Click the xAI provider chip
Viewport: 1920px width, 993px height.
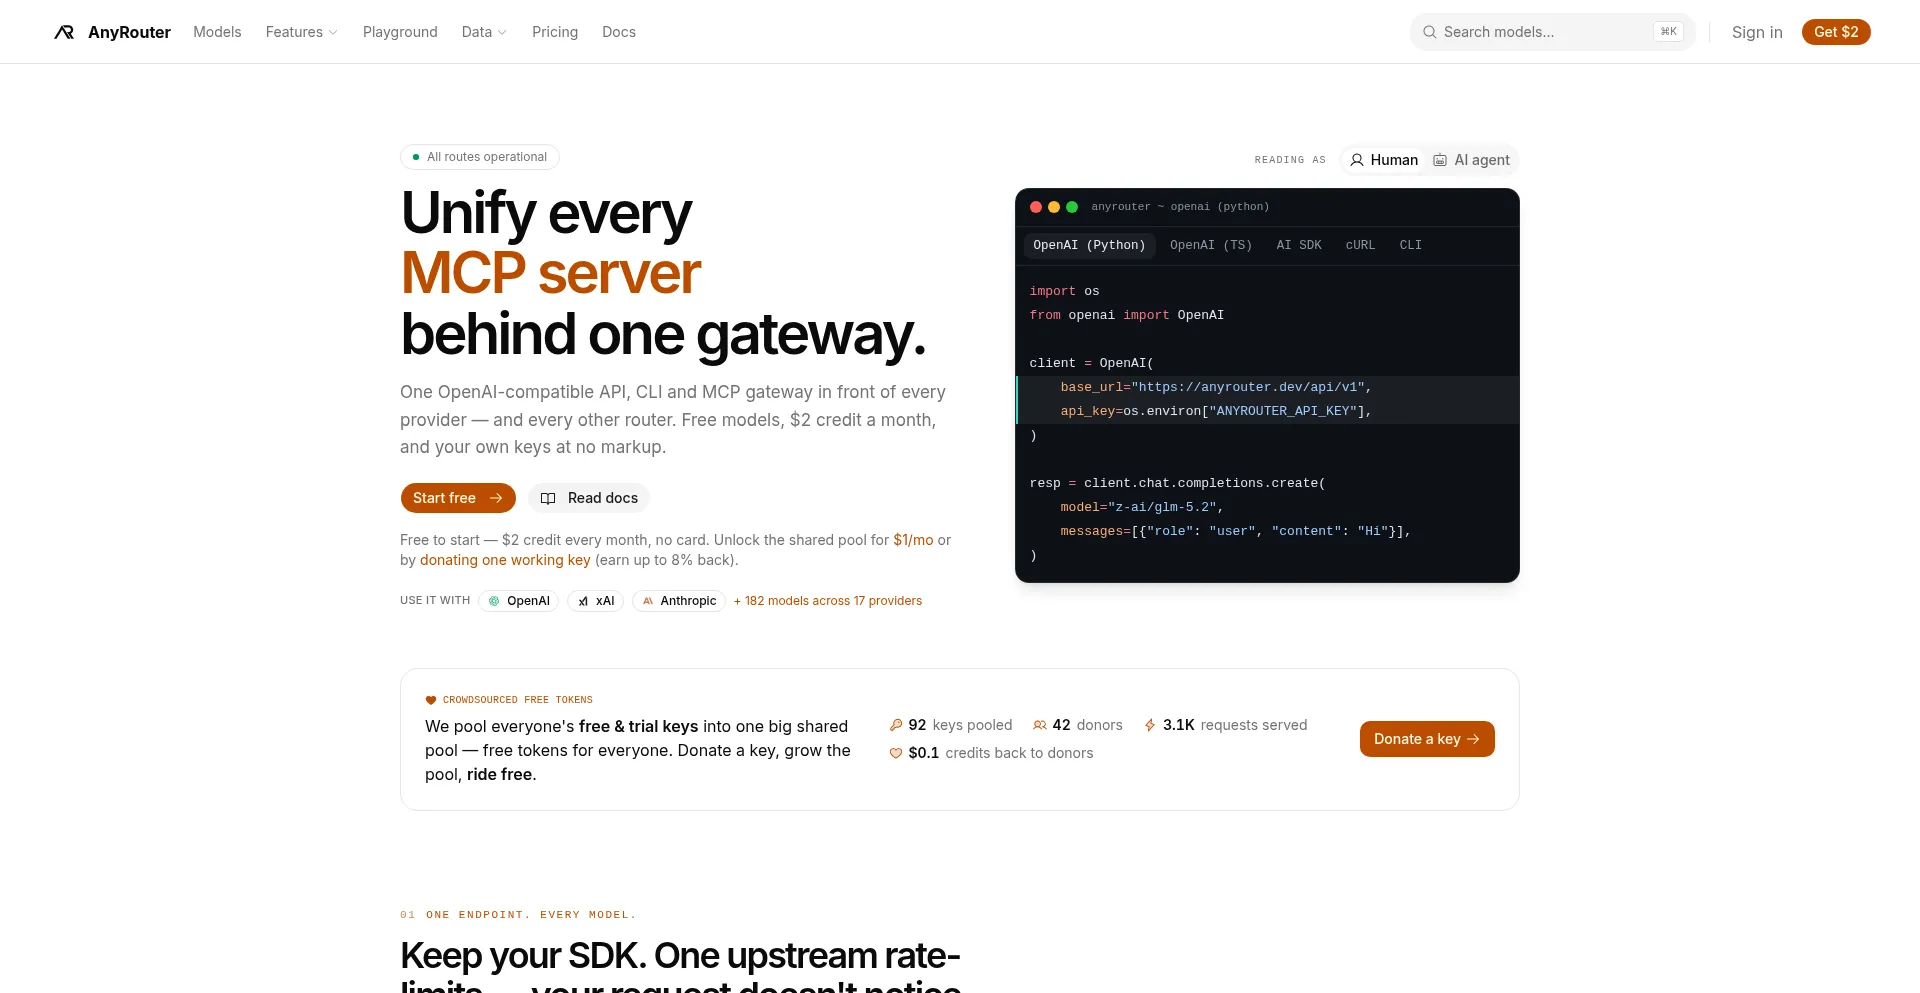pos(596,601)
